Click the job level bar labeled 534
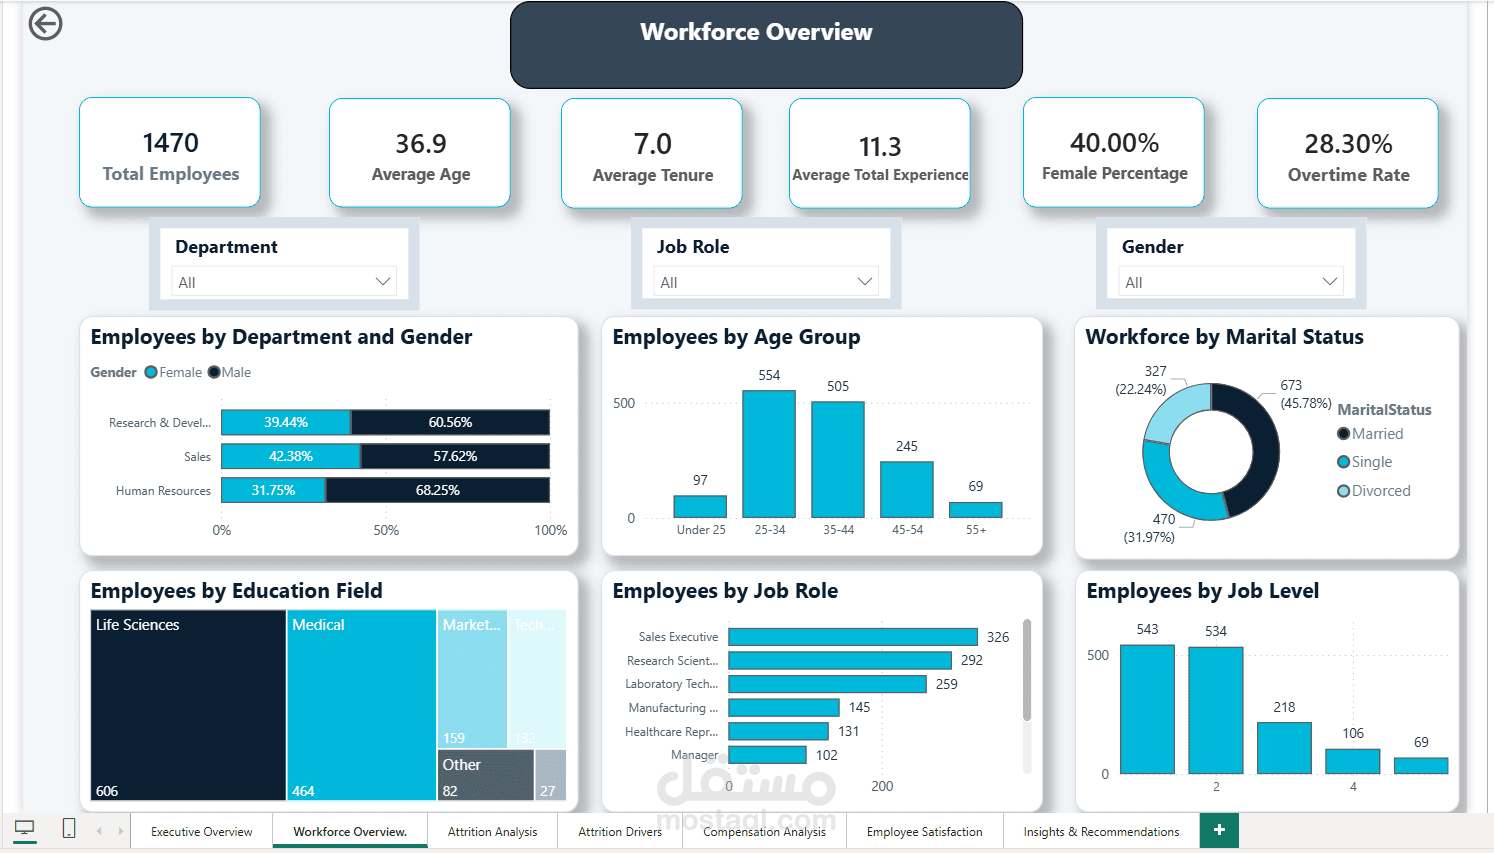This screenshot has width=1494, height=853. click(1216, 710)
